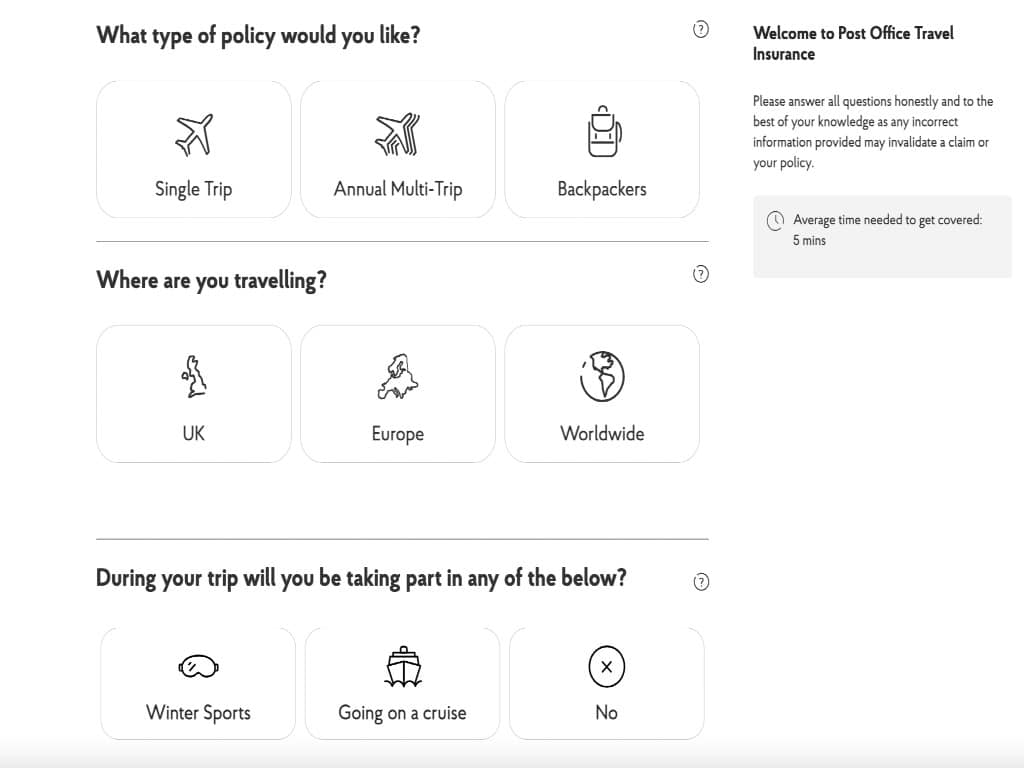Choose the Europe destination label
Image resolution: width=1024 pixels, height=768 pixels.
(398, 434)
